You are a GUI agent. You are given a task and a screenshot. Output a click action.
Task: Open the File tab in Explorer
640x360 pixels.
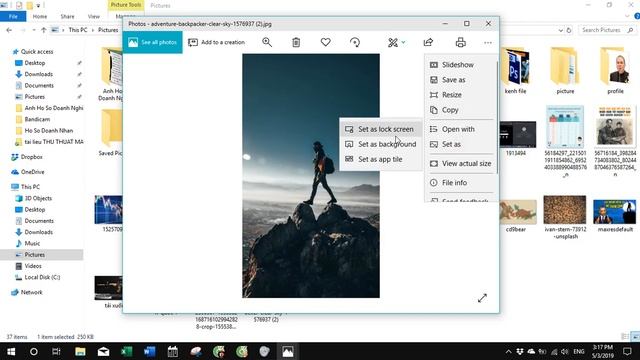click(x=13, y=16)
